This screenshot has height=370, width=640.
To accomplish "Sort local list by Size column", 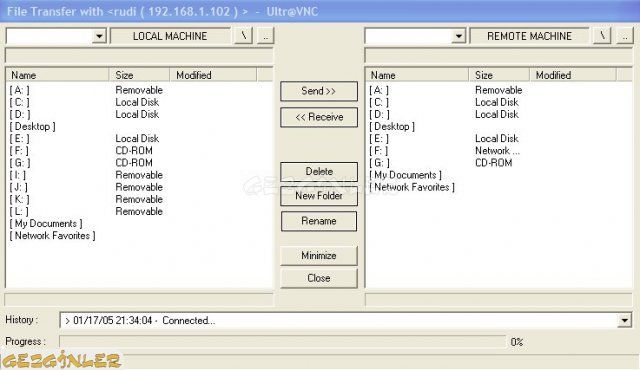I will [139, 75].
